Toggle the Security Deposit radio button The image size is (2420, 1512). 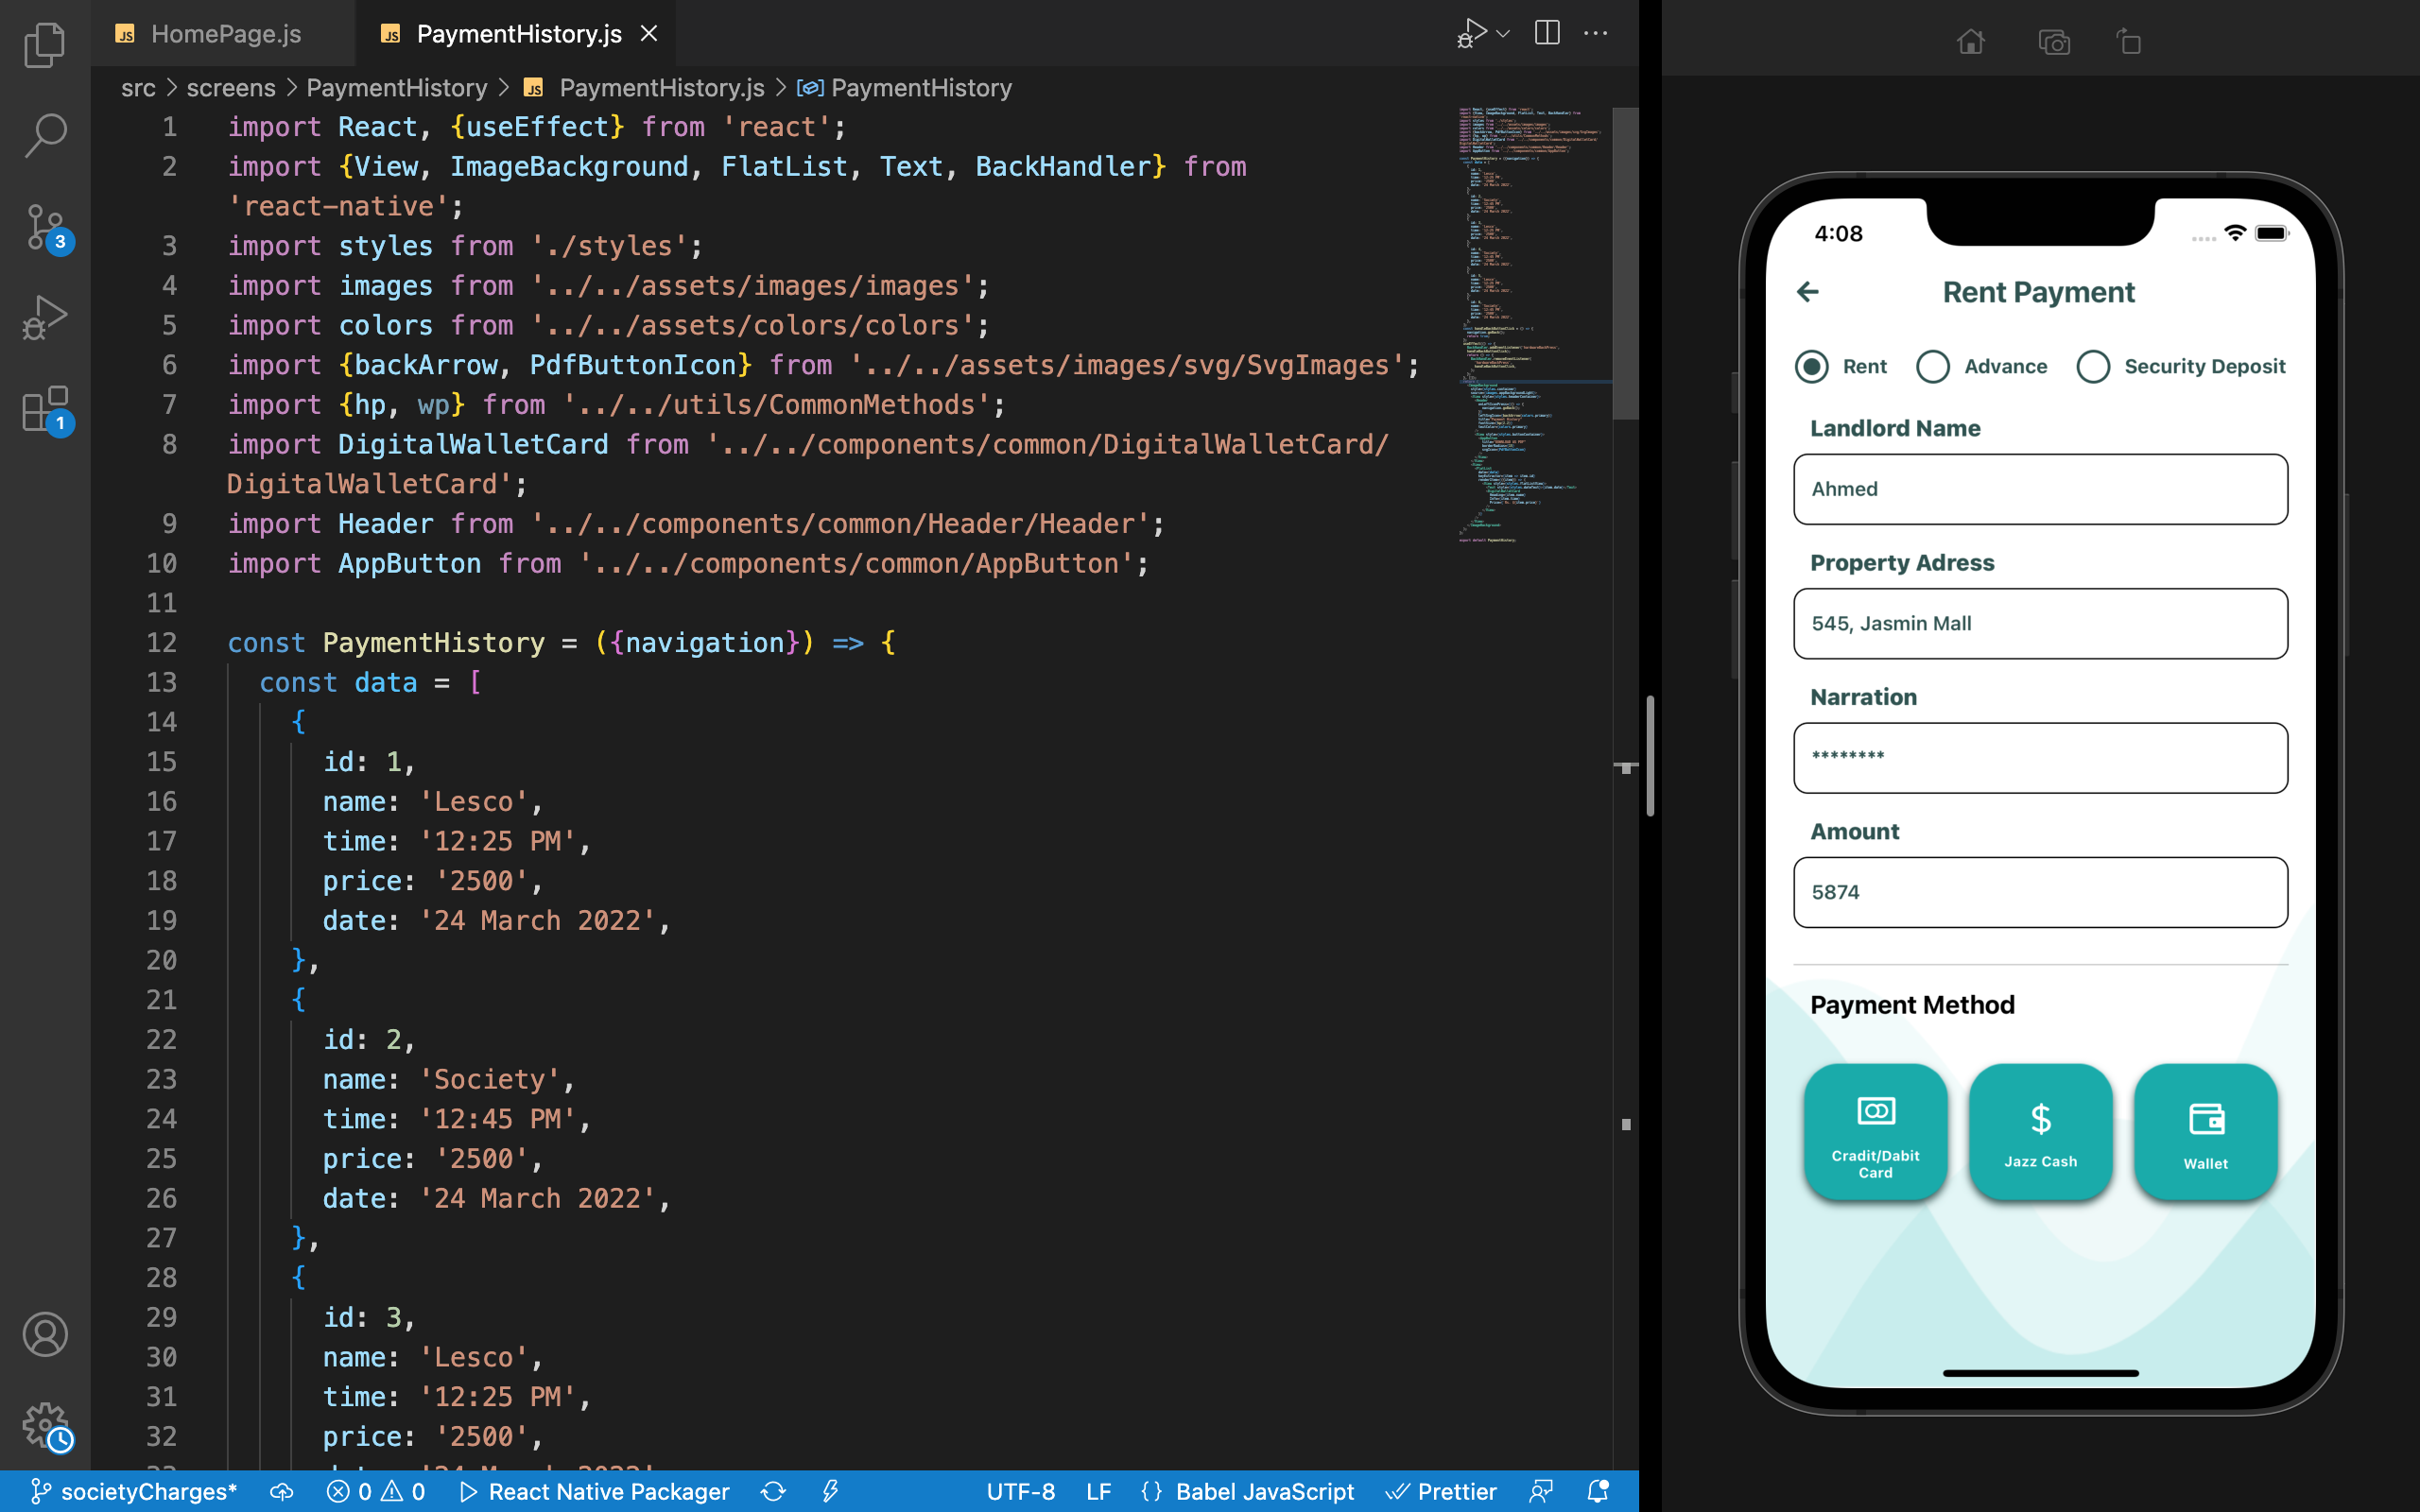[2093, 366]
